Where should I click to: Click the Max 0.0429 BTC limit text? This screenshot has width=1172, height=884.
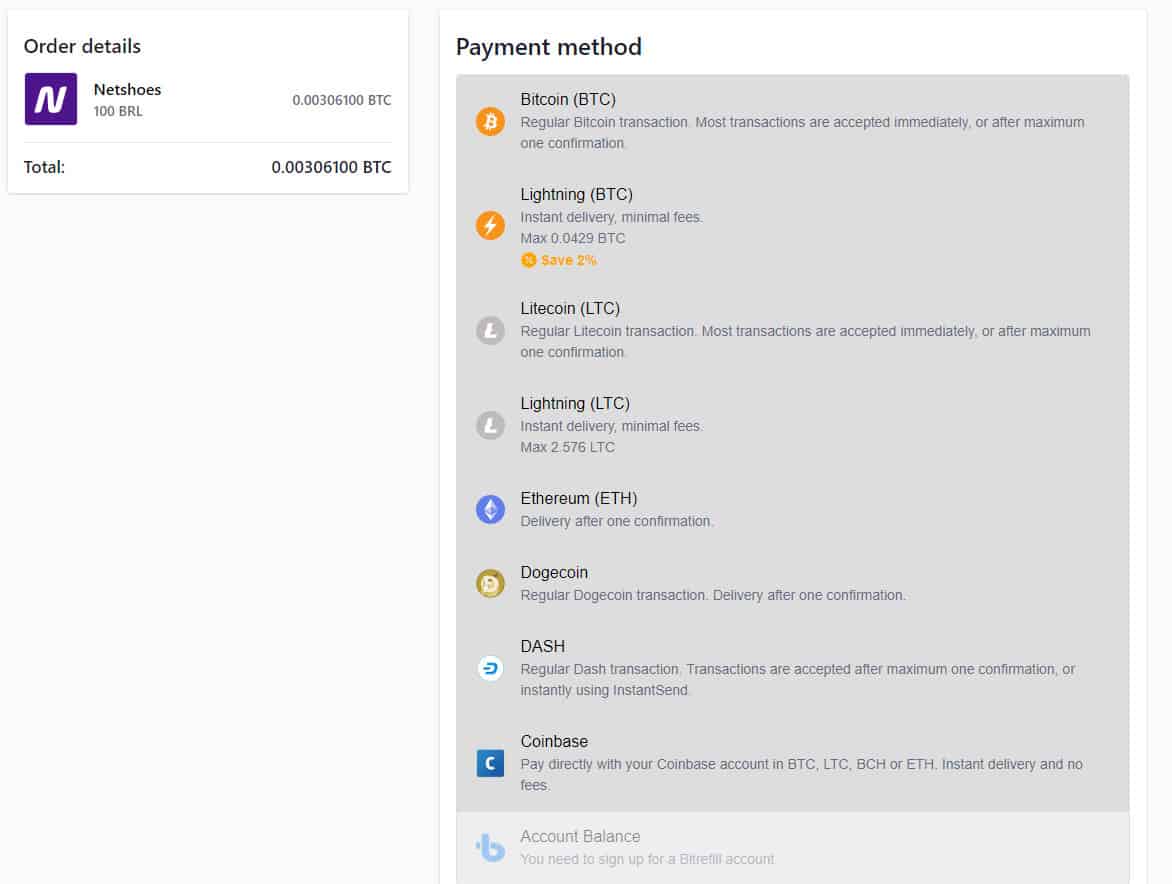[x=573, y=238]
